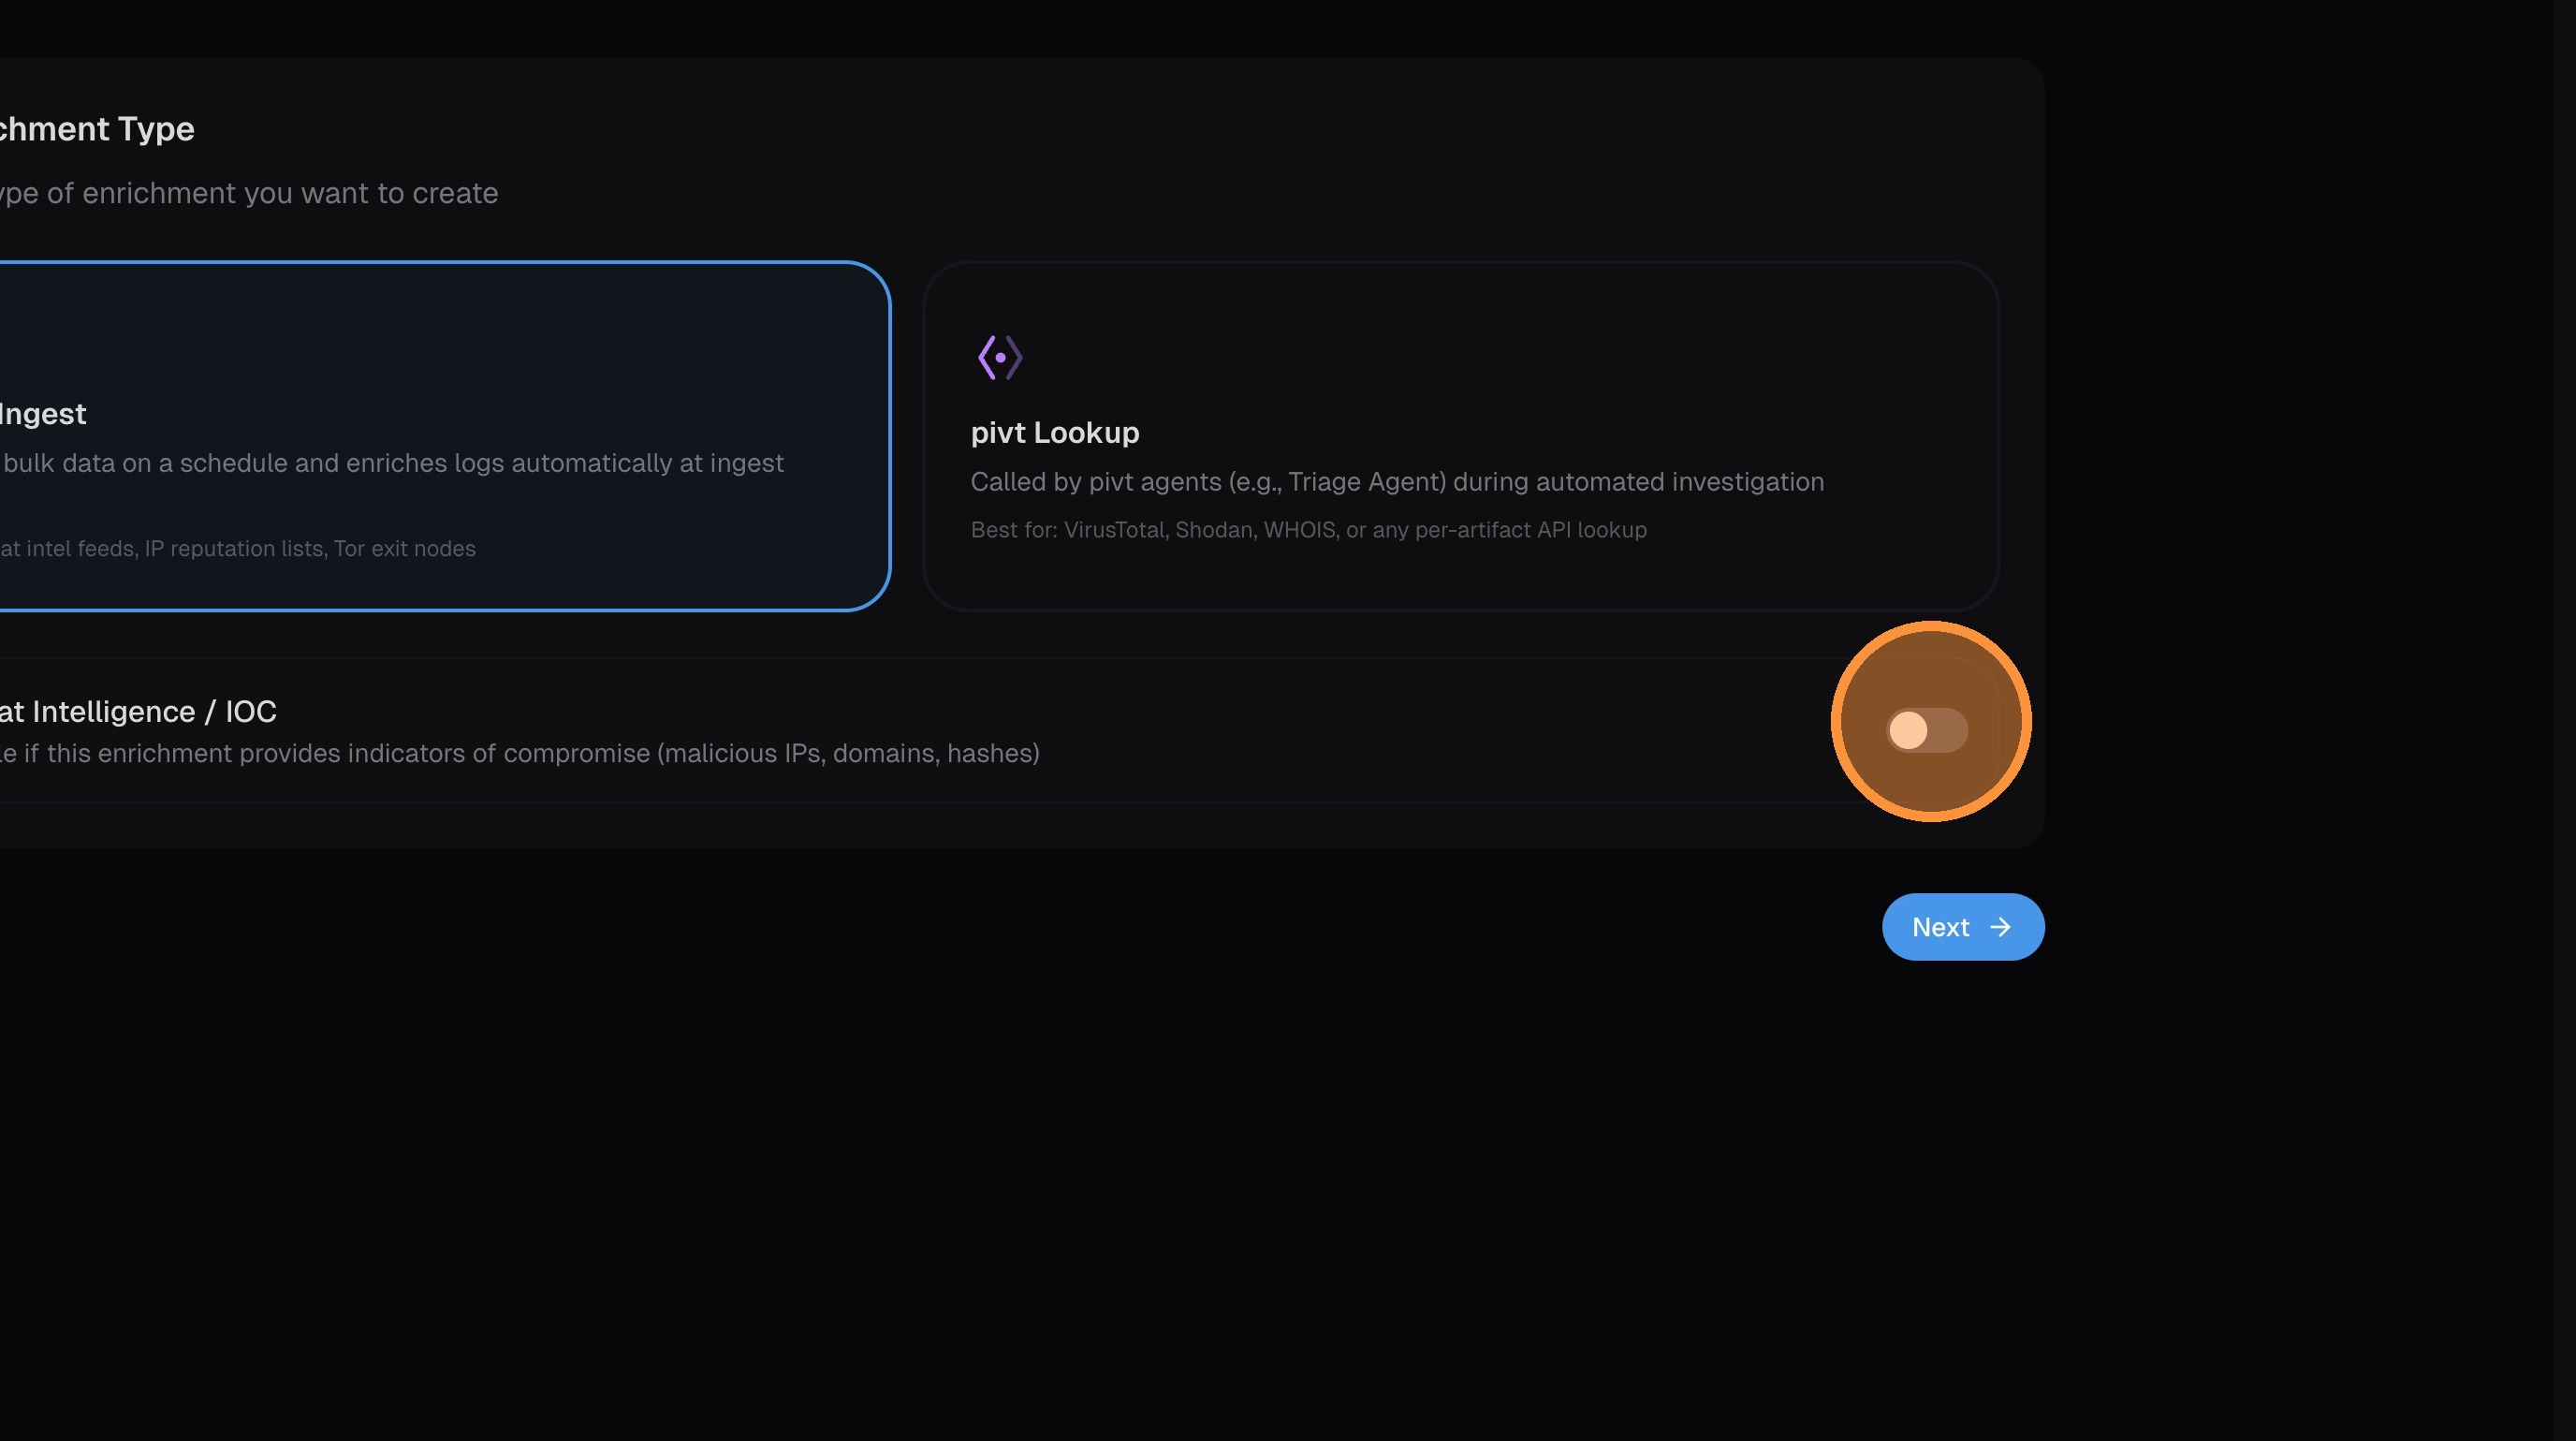Click the Next button
The height and width of the screenshot is (1441, 2576).
pos(1961,927)
